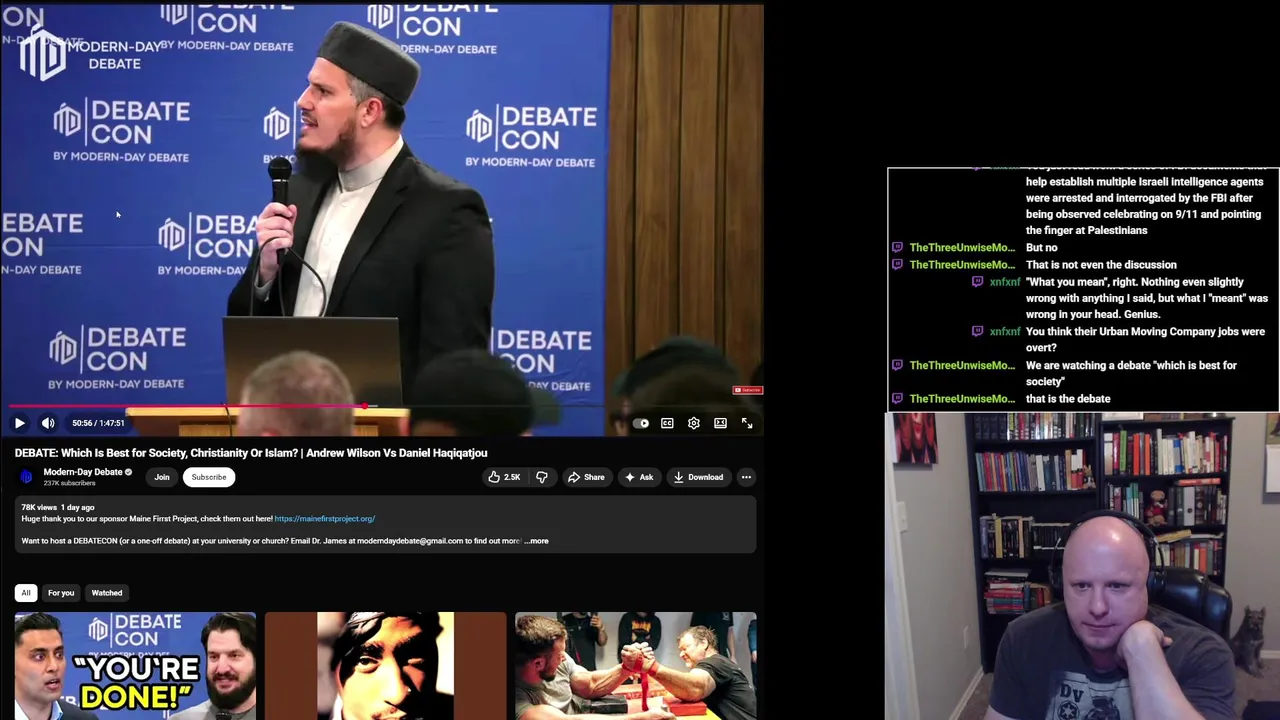Select the For you filter chip

(x=61, y=593)
